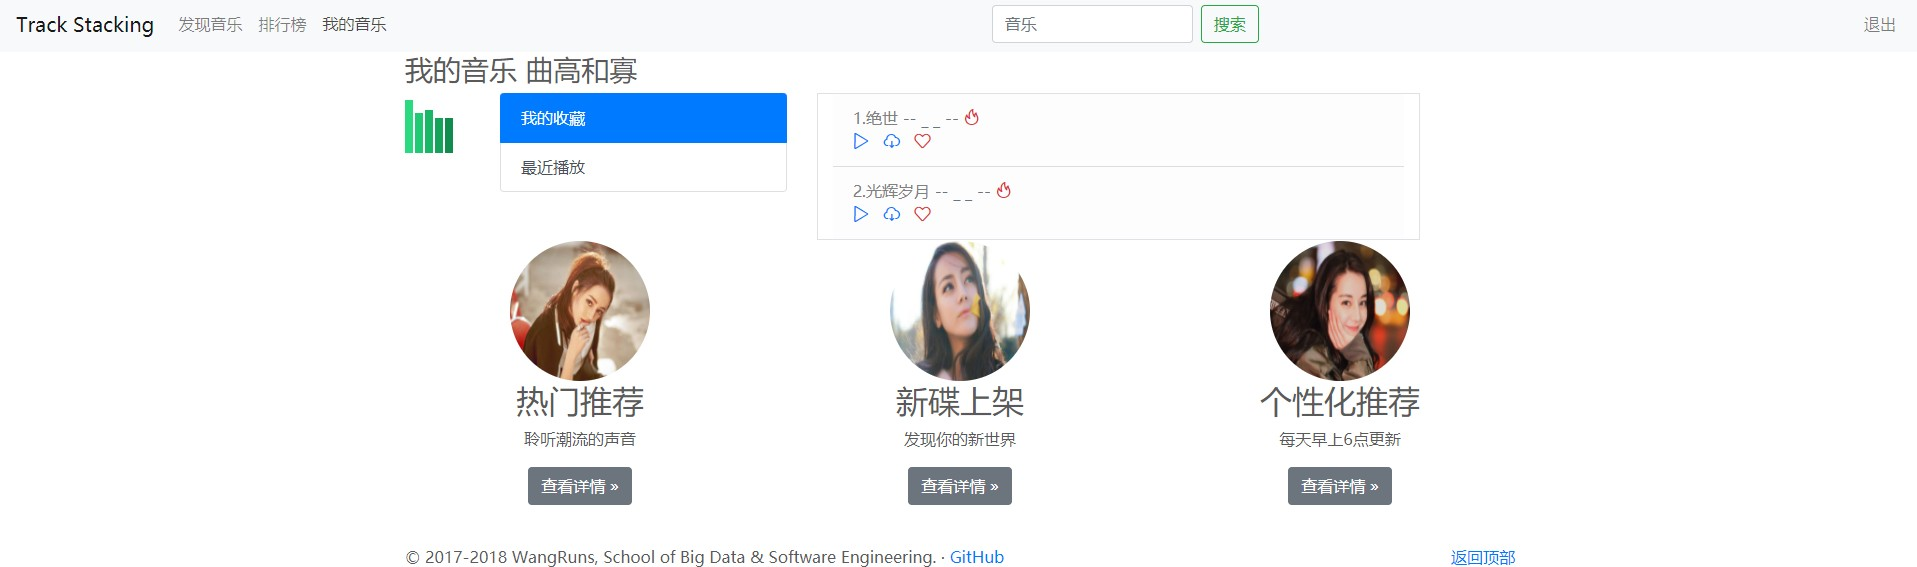Click the 新碟上架 heading

960,402
